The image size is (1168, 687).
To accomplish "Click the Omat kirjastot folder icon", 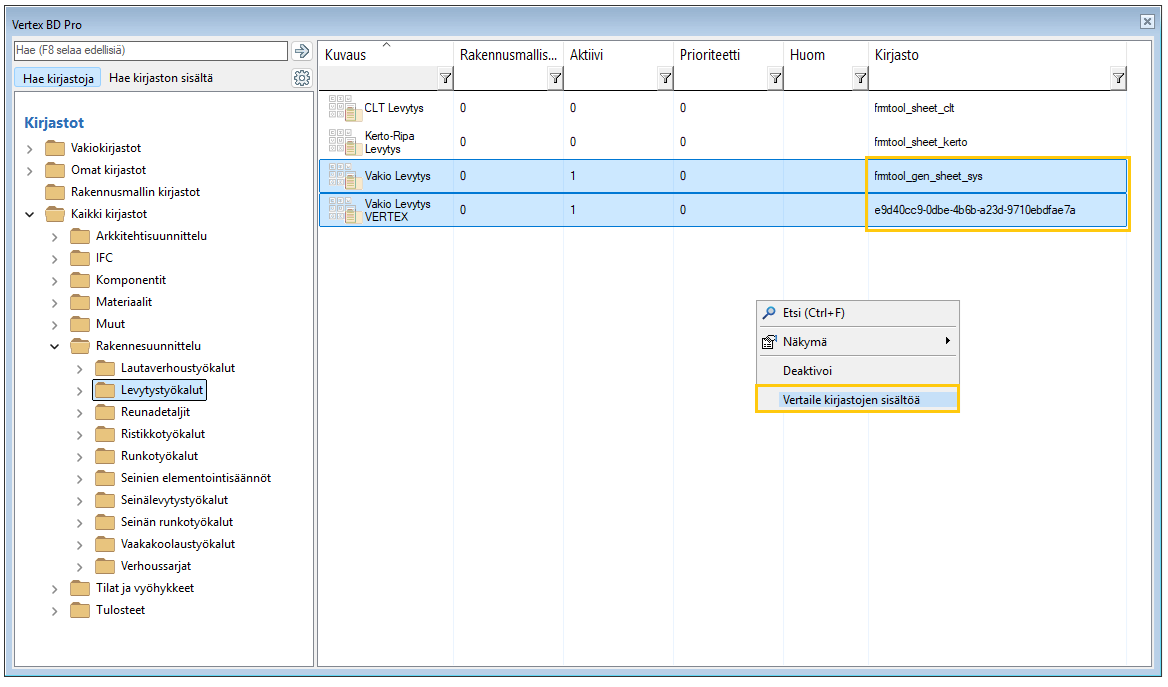I will (55, 170).
